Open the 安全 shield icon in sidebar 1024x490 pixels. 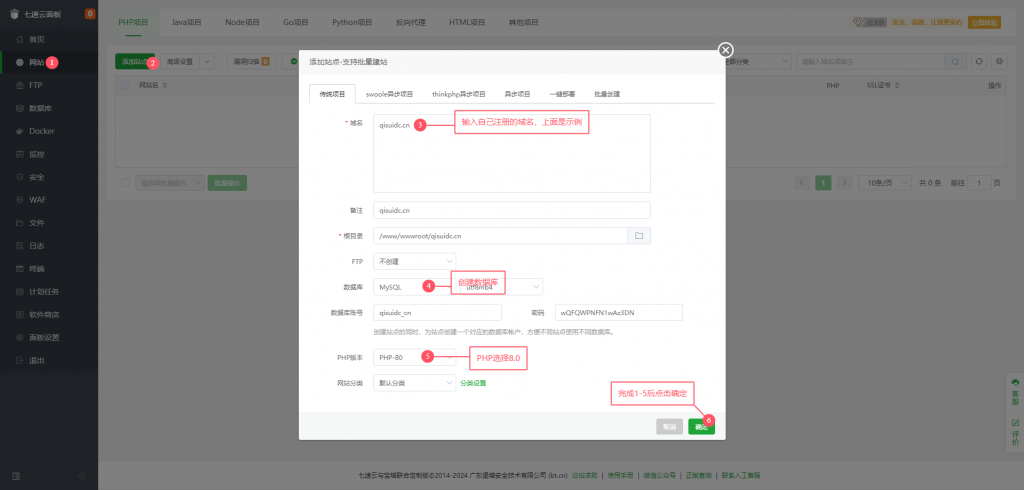coord(20,177)
